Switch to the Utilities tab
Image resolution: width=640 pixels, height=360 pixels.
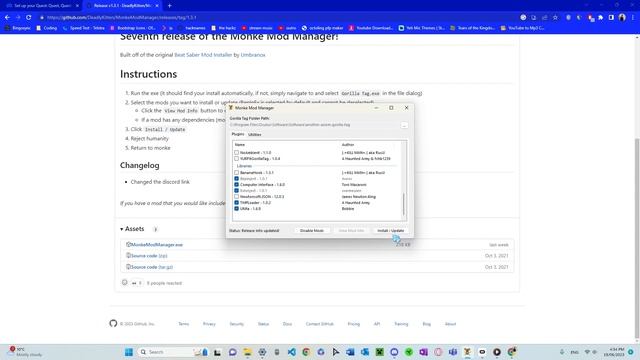pyautogui.click(x=255, y=134)
